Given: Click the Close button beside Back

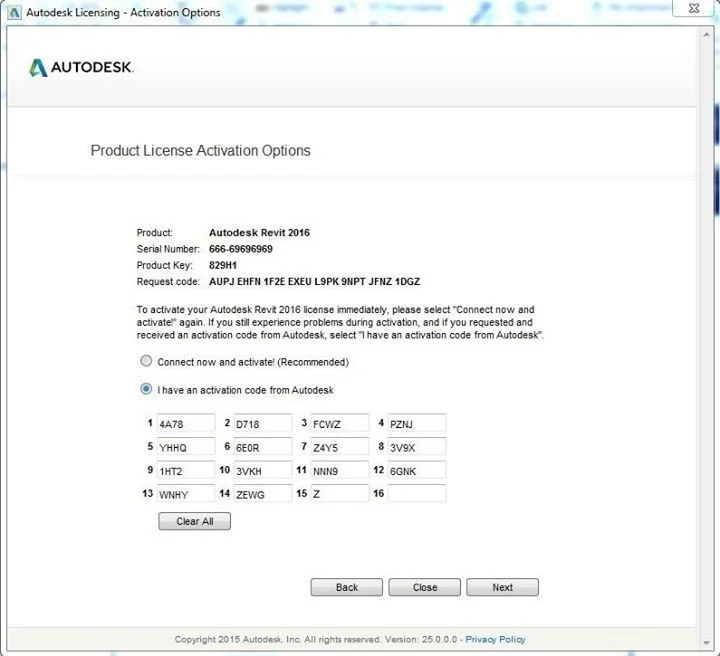Looking at the screenshot, I should coord(425,587).
